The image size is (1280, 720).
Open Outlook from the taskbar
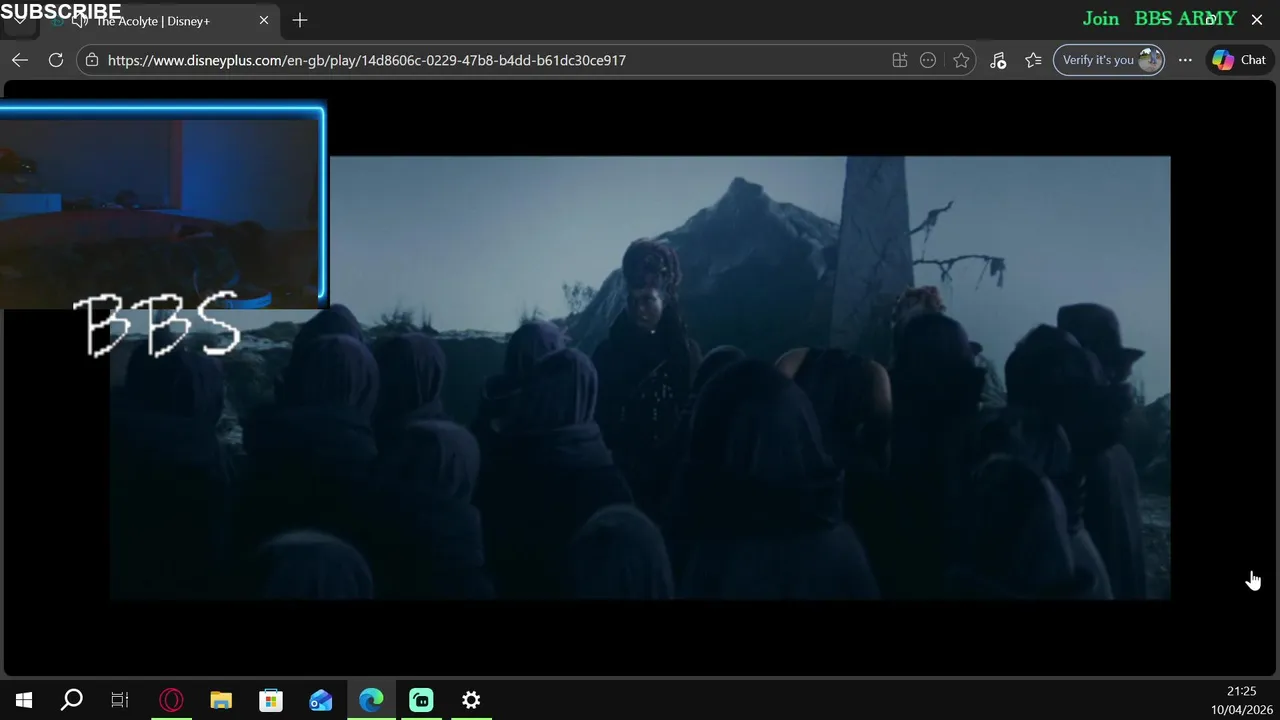point(321,700)
